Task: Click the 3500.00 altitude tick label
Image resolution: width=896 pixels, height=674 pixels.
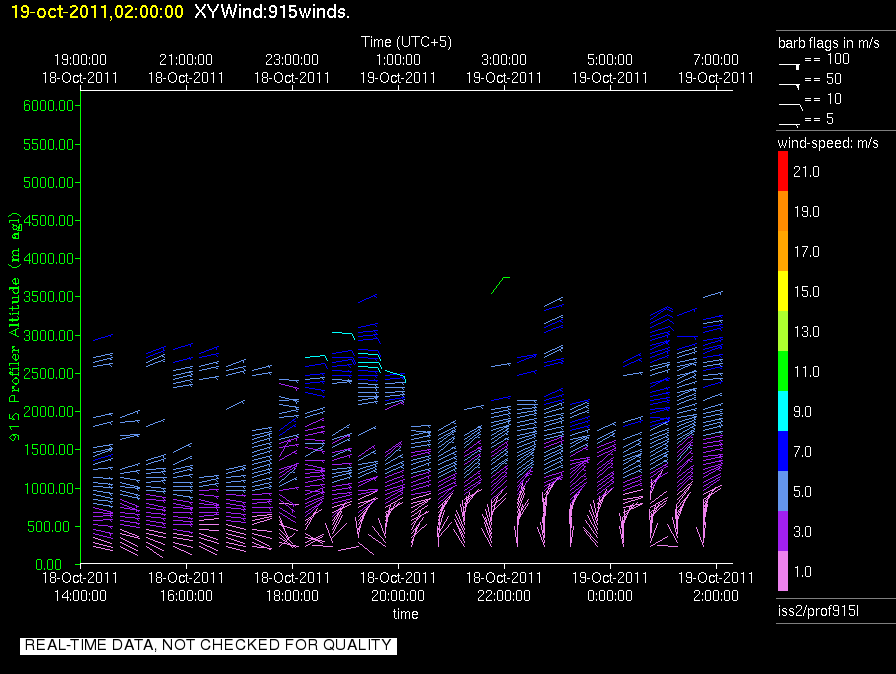Action: (49, 296)
